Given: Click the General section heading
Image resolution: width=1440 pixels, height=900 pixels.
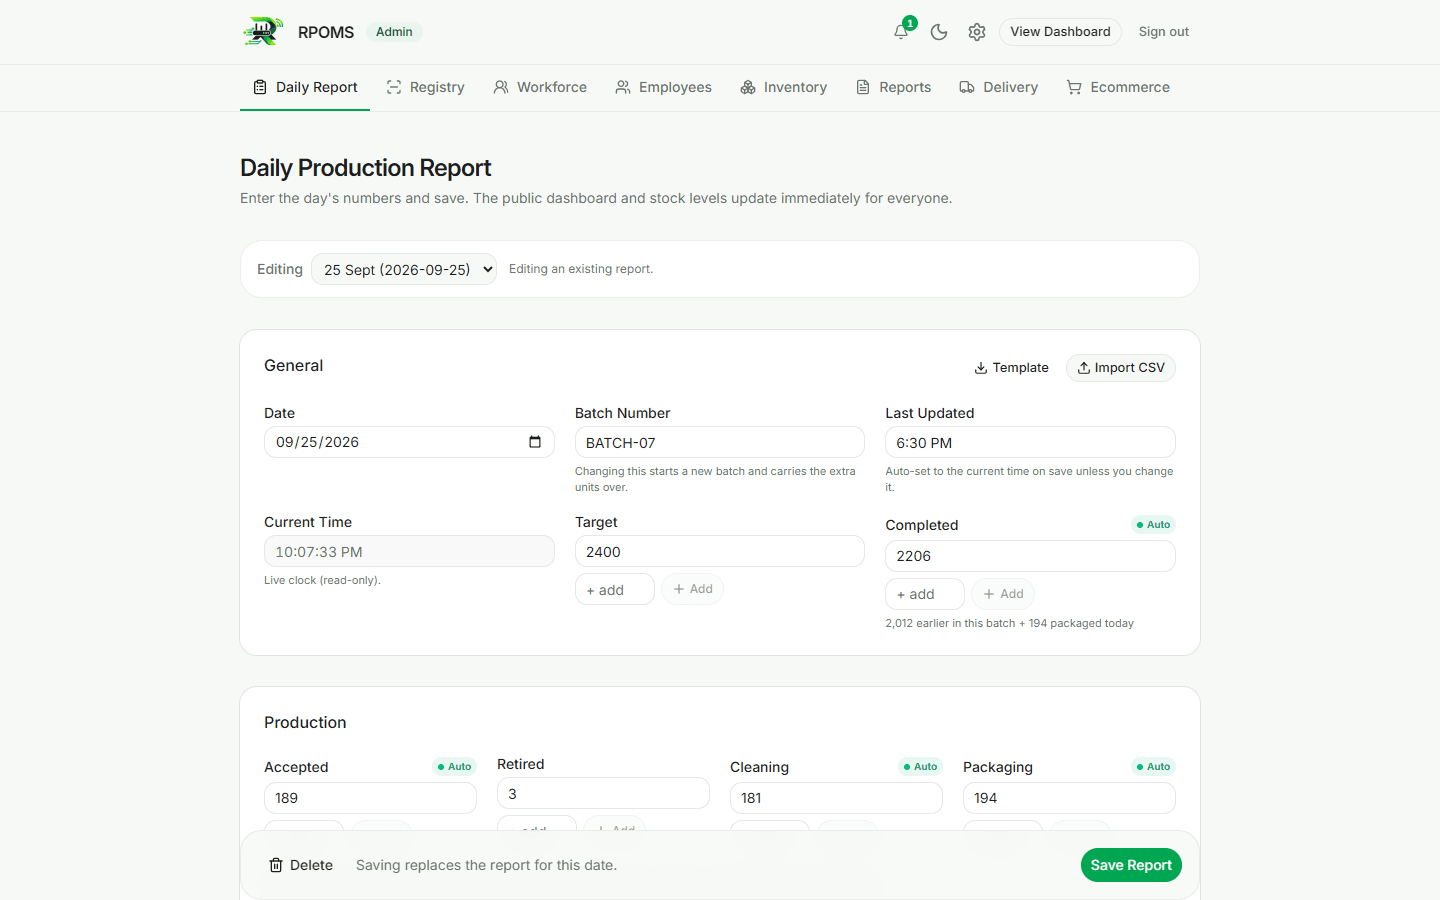Looking at the screenshot, I should pyautogui.click(x=293, y=365).
